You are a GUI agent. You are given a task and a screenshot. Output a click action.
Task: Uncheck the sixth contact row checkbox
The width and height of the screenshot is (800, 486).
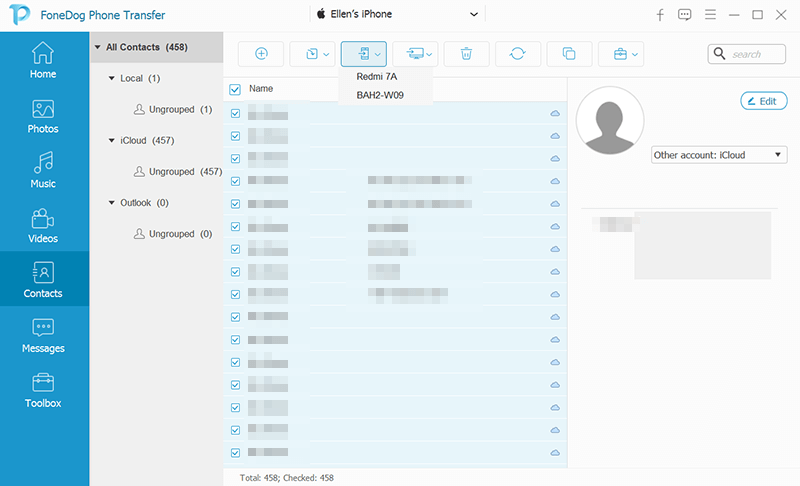click(x=235, y=226)
